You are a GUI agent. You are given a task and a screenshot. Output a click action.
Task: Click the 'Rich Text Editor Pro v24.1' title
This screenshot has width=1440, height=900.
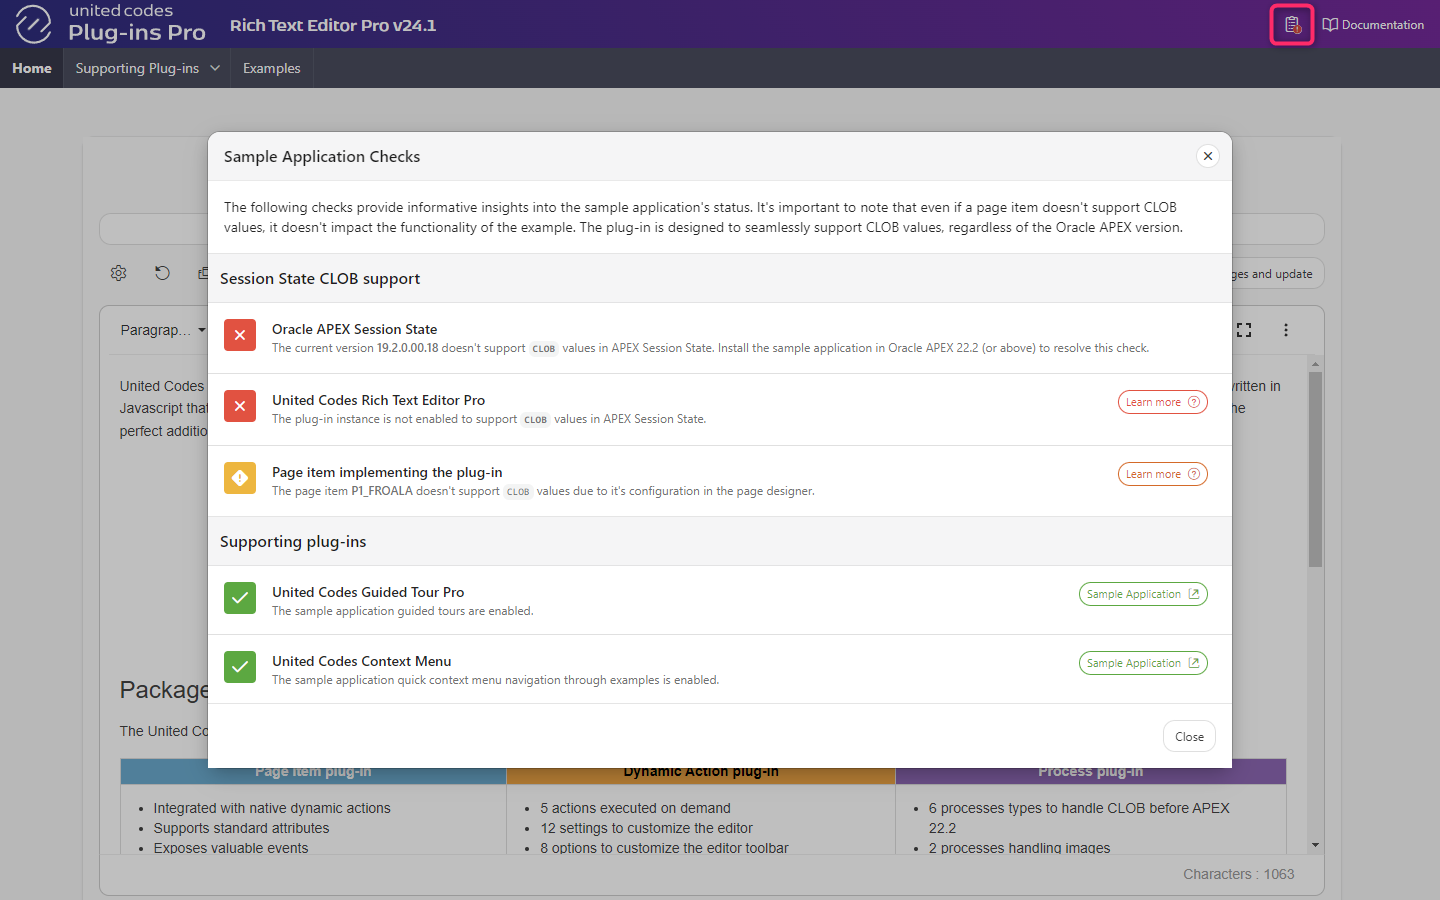point(333,25)
